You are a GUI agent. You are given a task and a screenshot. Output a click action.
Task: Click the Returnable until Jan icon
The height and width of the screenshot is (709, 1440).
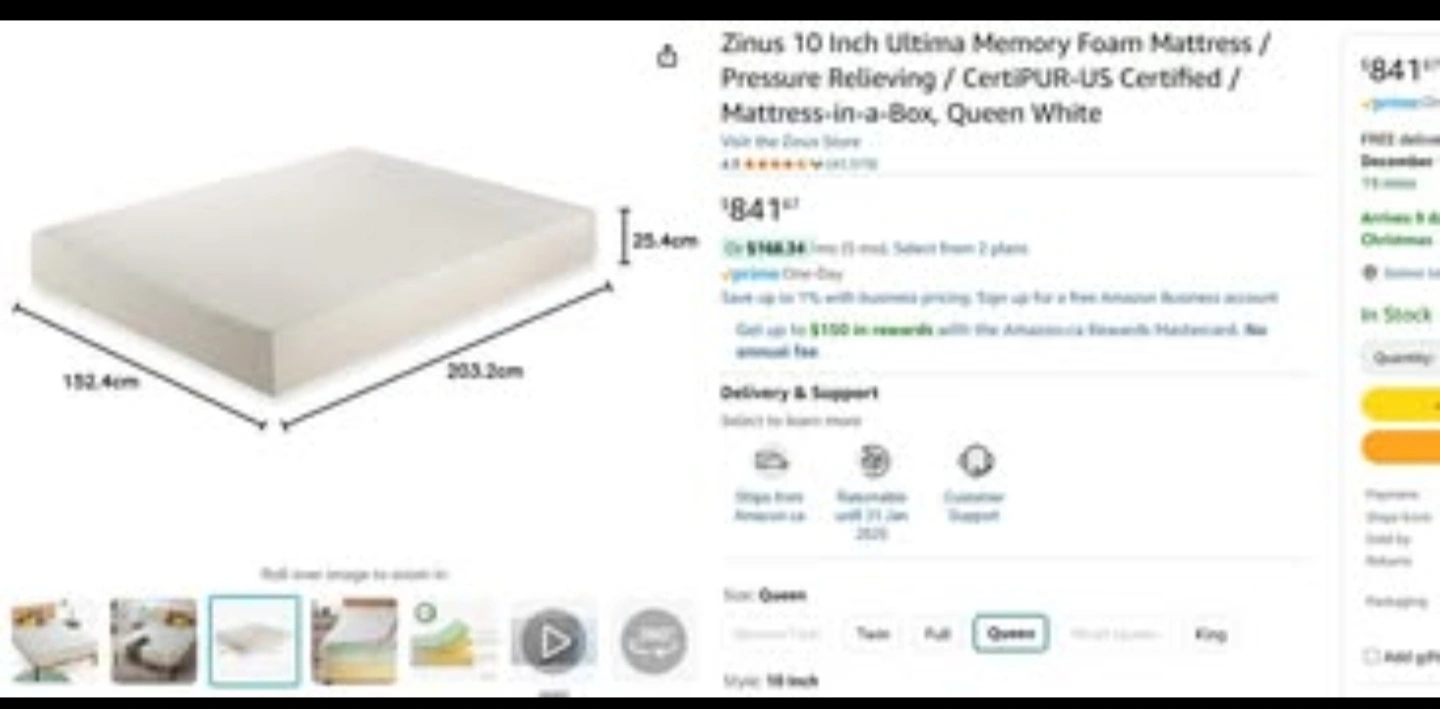coord(873,461)
